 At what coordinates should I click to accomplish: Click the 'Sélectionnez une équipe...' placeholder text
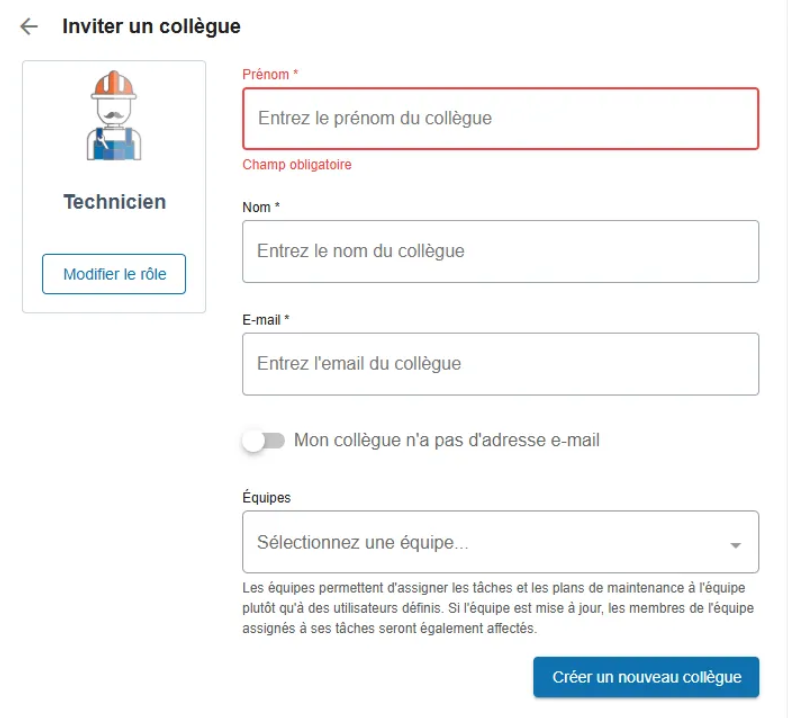click(x=362, y=542)
